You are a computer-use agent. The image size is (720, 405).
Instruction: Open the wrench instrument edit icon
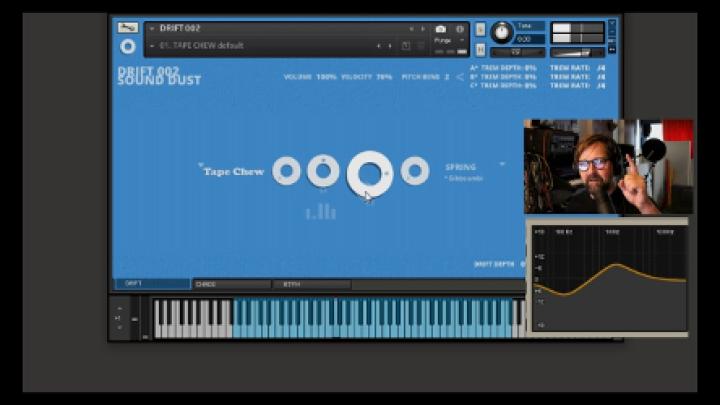[128, 28]
